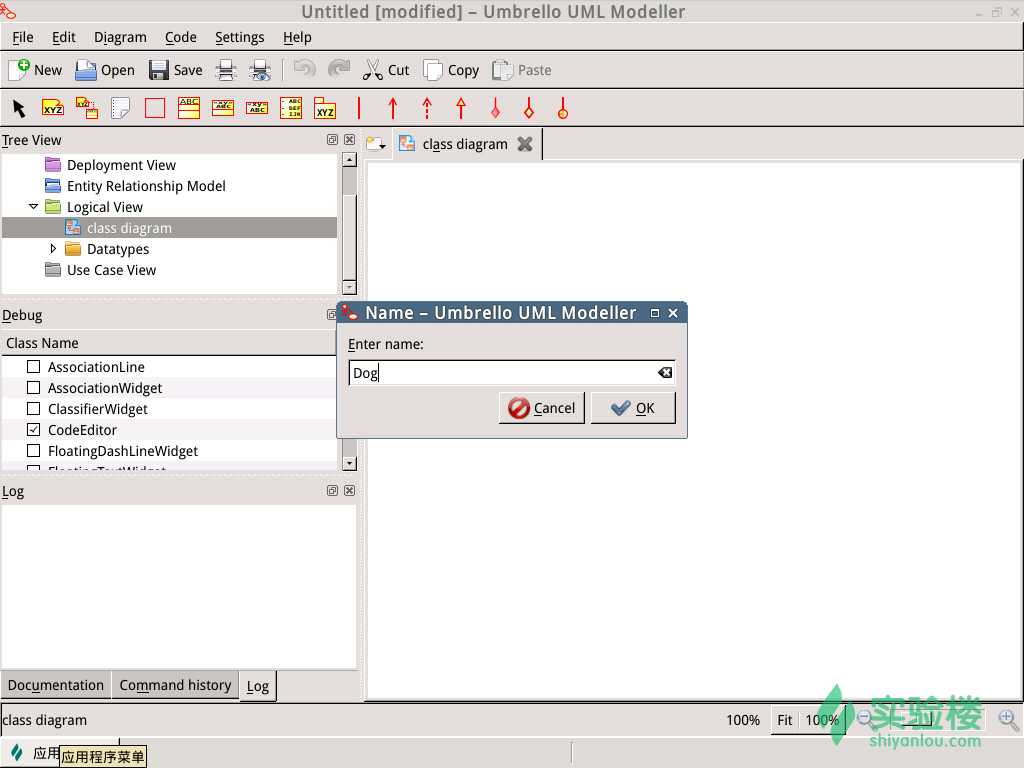Select Deployment View in tree

[121, 165]
